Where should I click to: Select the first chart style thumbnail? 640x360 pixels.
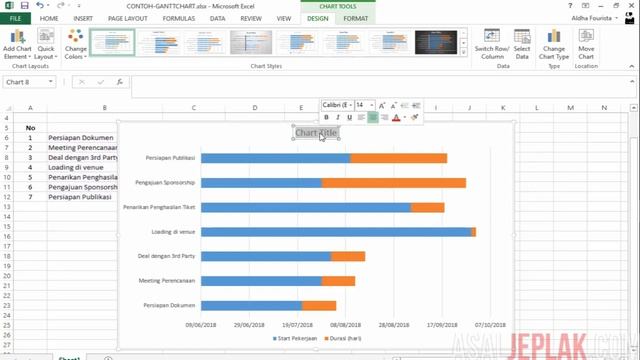[112, 42]
